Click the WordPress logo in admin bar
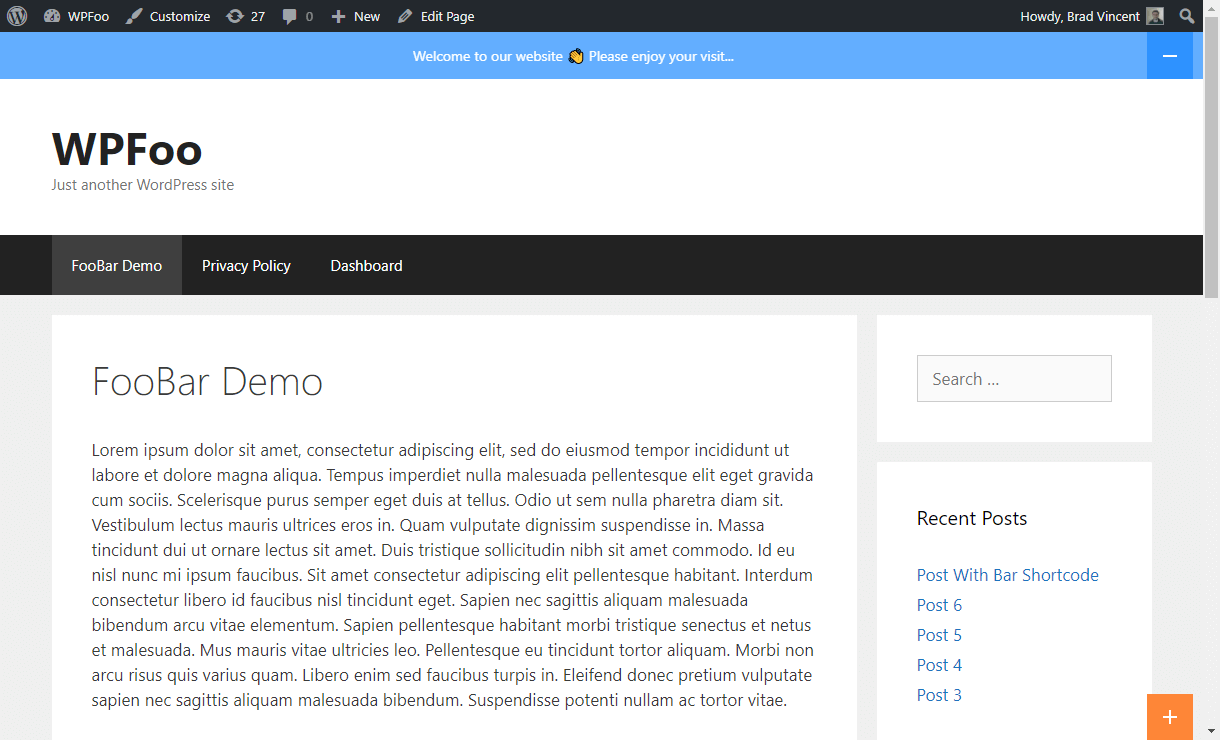Viewport: 1220px width, 740px height. coord(16,16)
